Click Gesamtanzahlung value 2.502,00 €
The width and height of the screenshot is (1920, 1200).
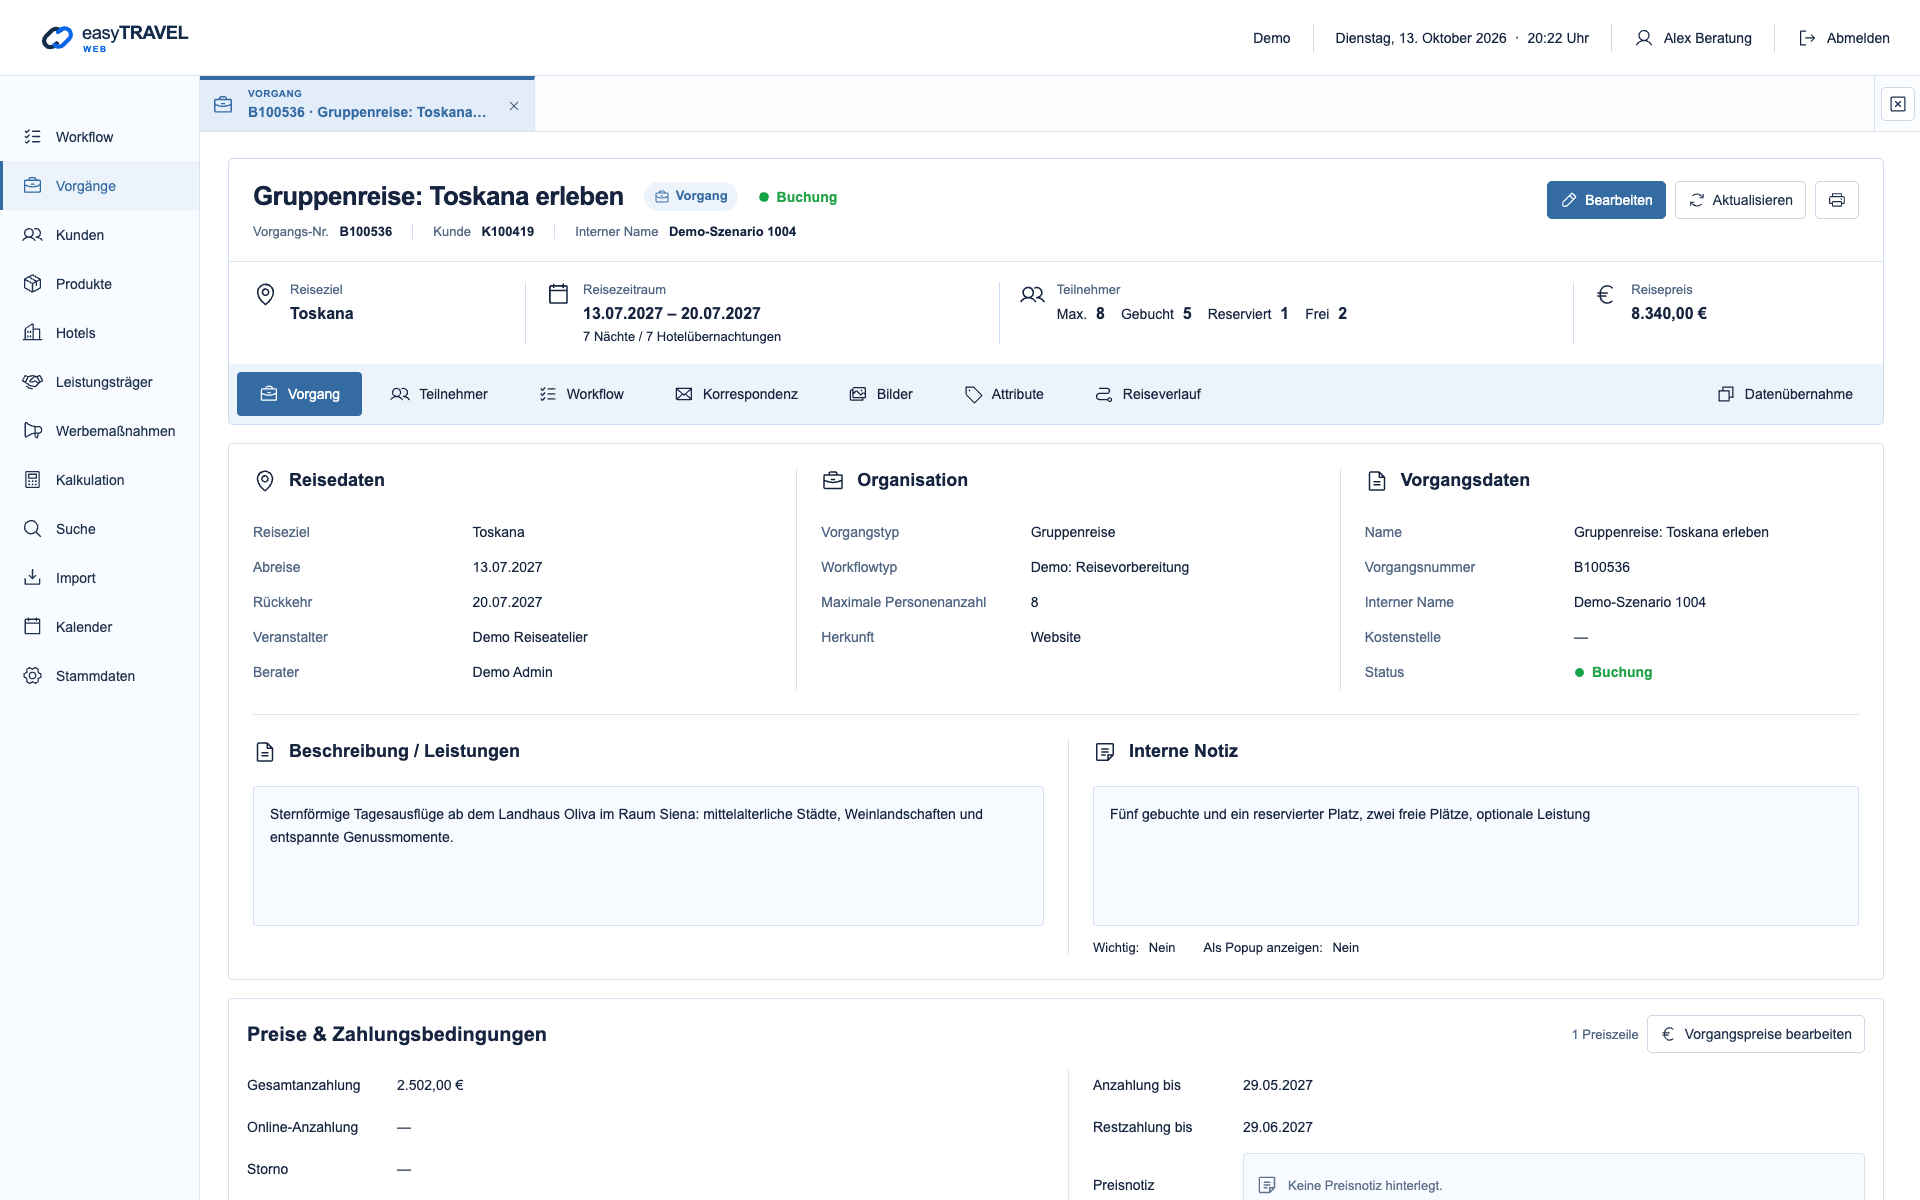click(430, 1085)
